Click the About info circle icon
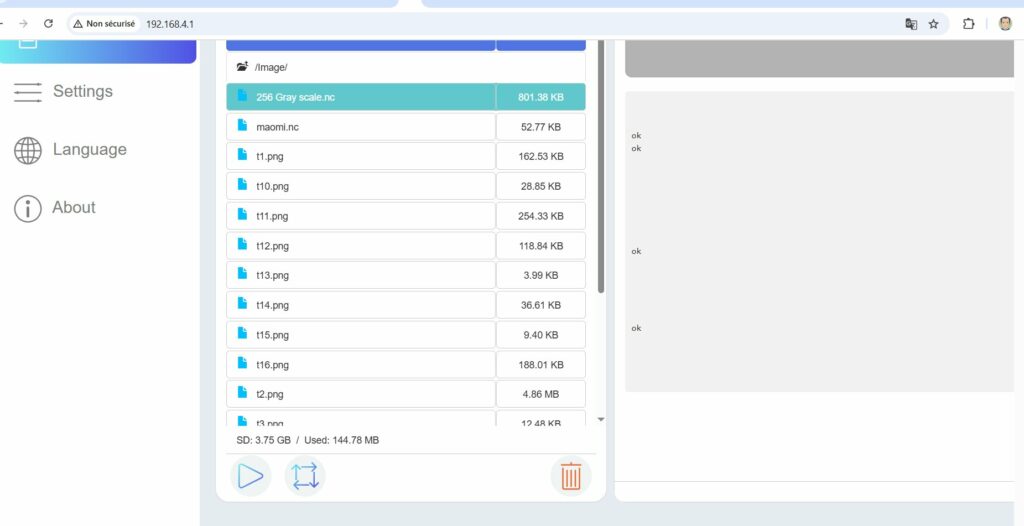The height and width of the screenshot is (526, 1024). click(x=27, y=208)
